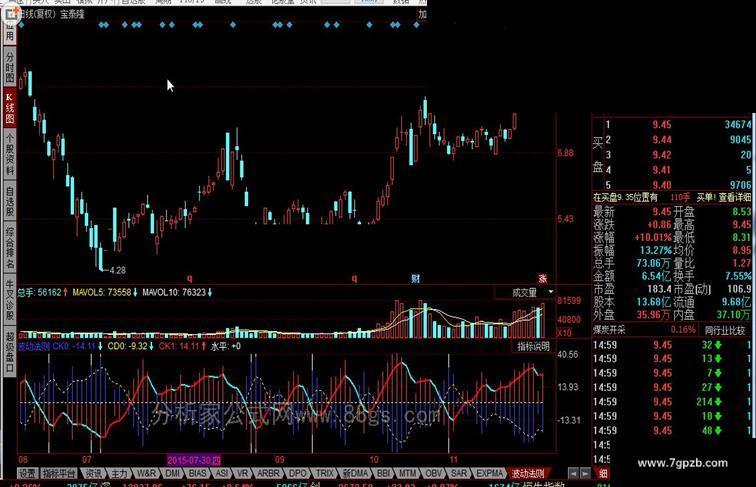Select the K线图 sidebar view
756x487 pixels.
[x=10, y=108]
